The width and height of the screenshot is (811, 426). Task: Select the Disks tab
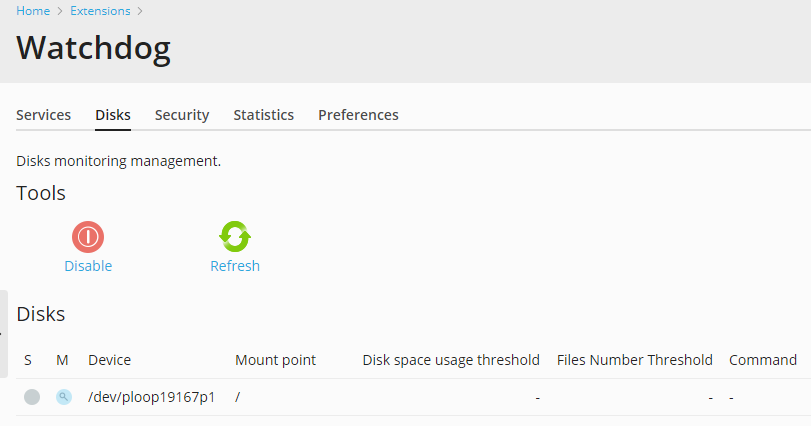(113, 115)
